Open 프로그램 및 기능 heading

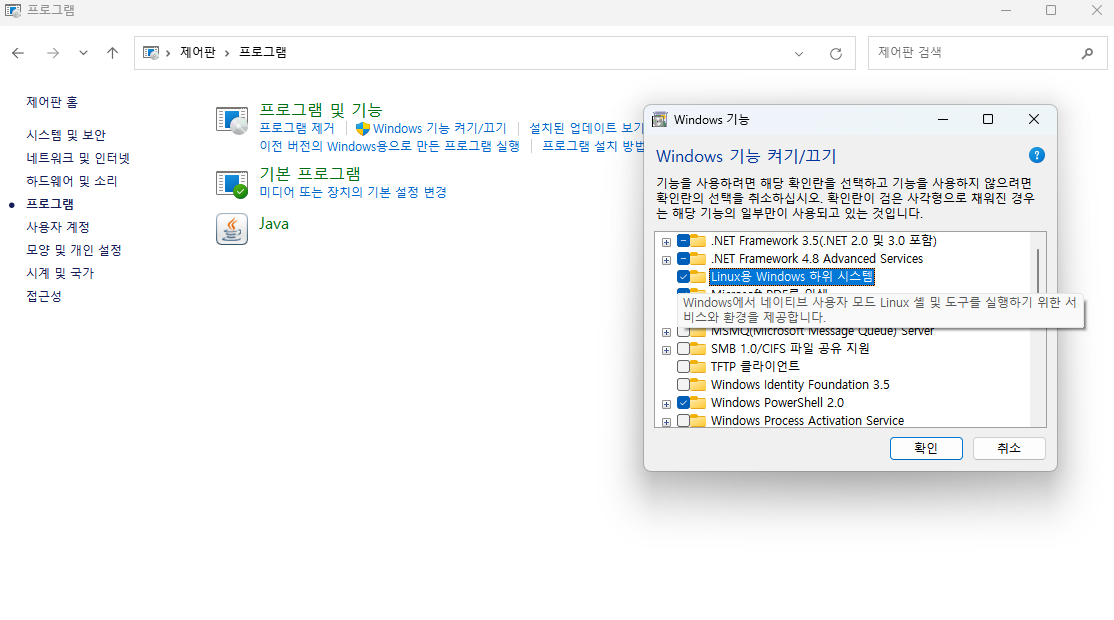click(x=320, y=109)
